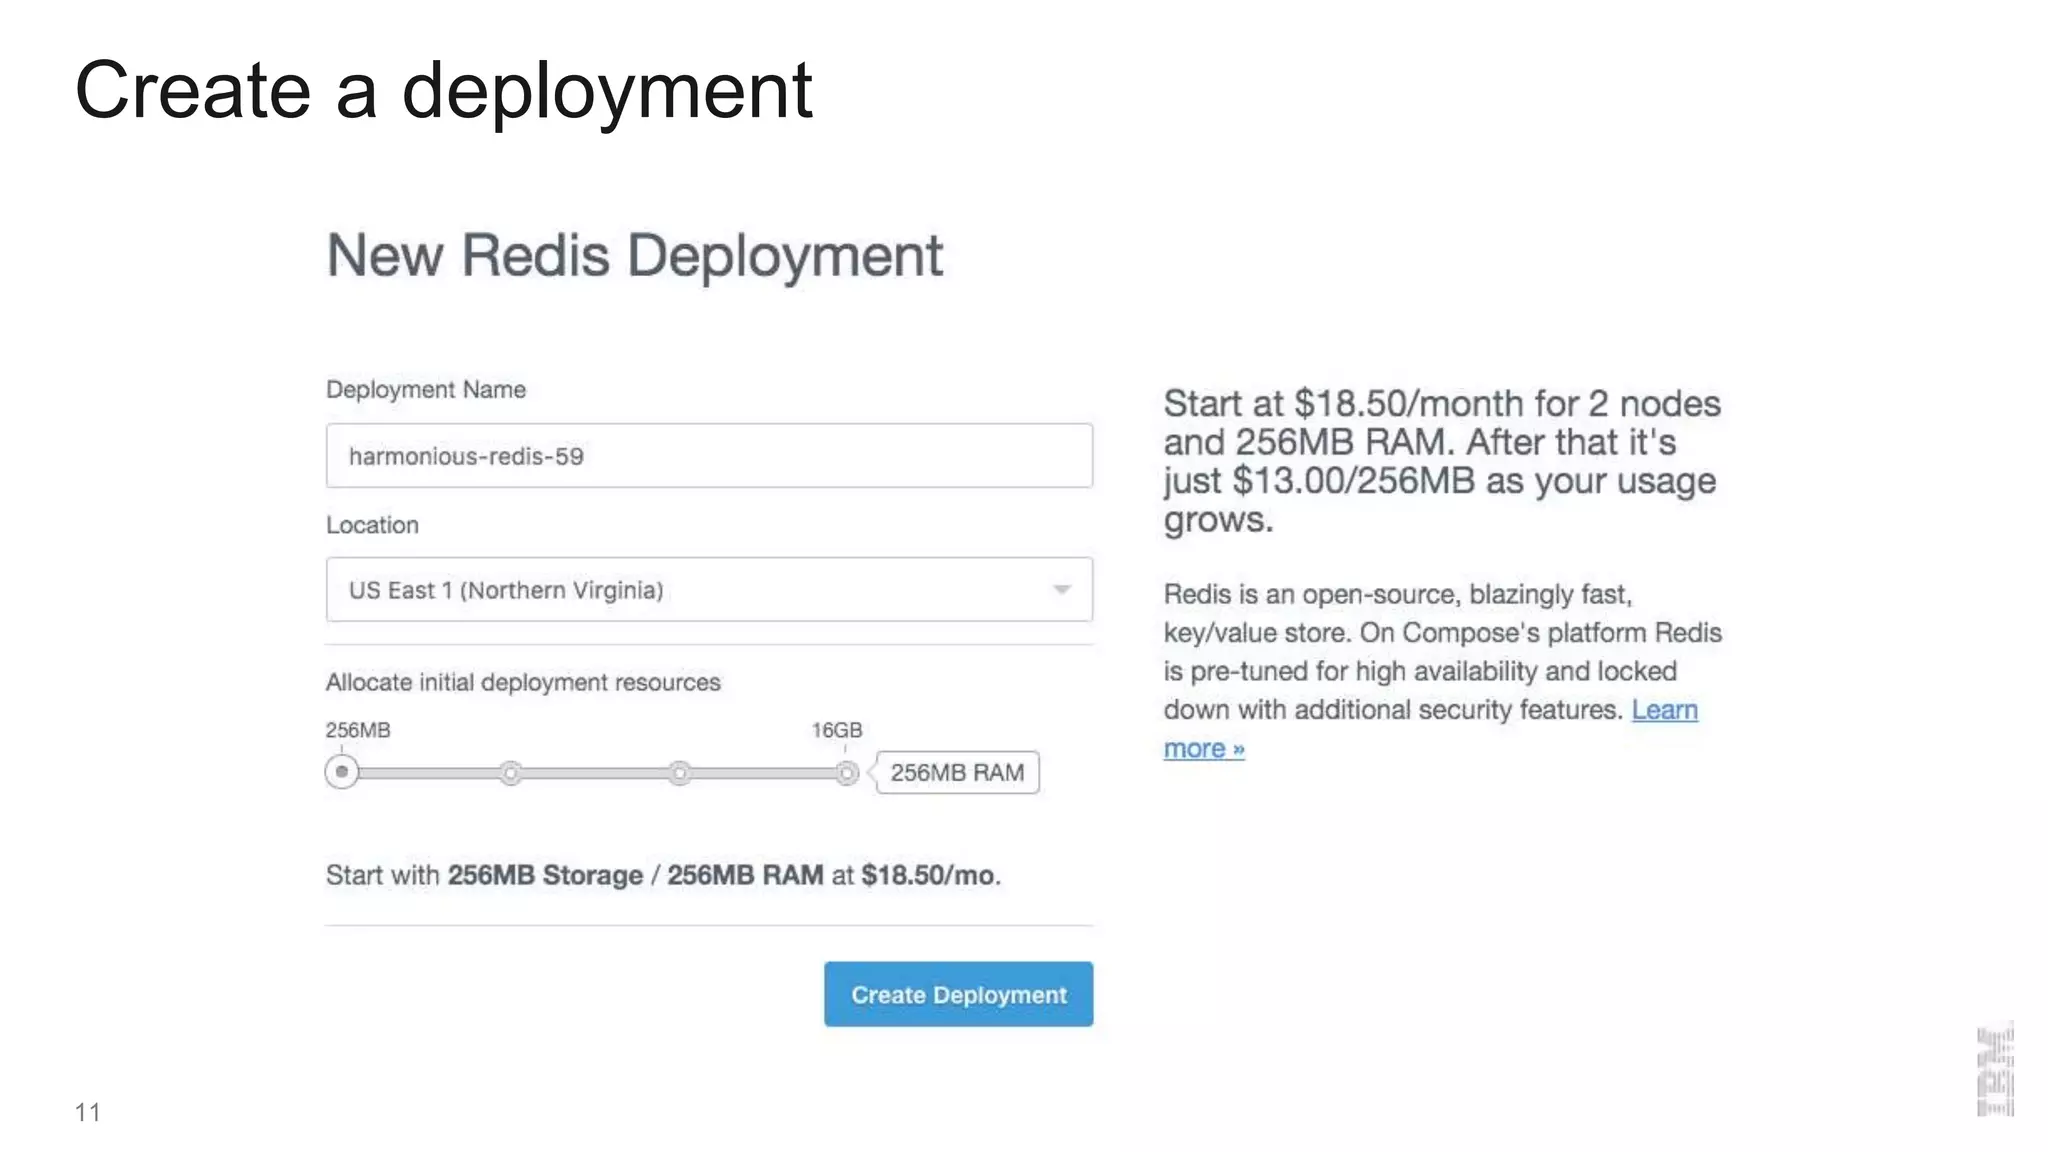Click the 'Start at $18.50/month' pricing text
Image resolution: width=2048 pixels, height=1152 pixels.
(1442, 462)
